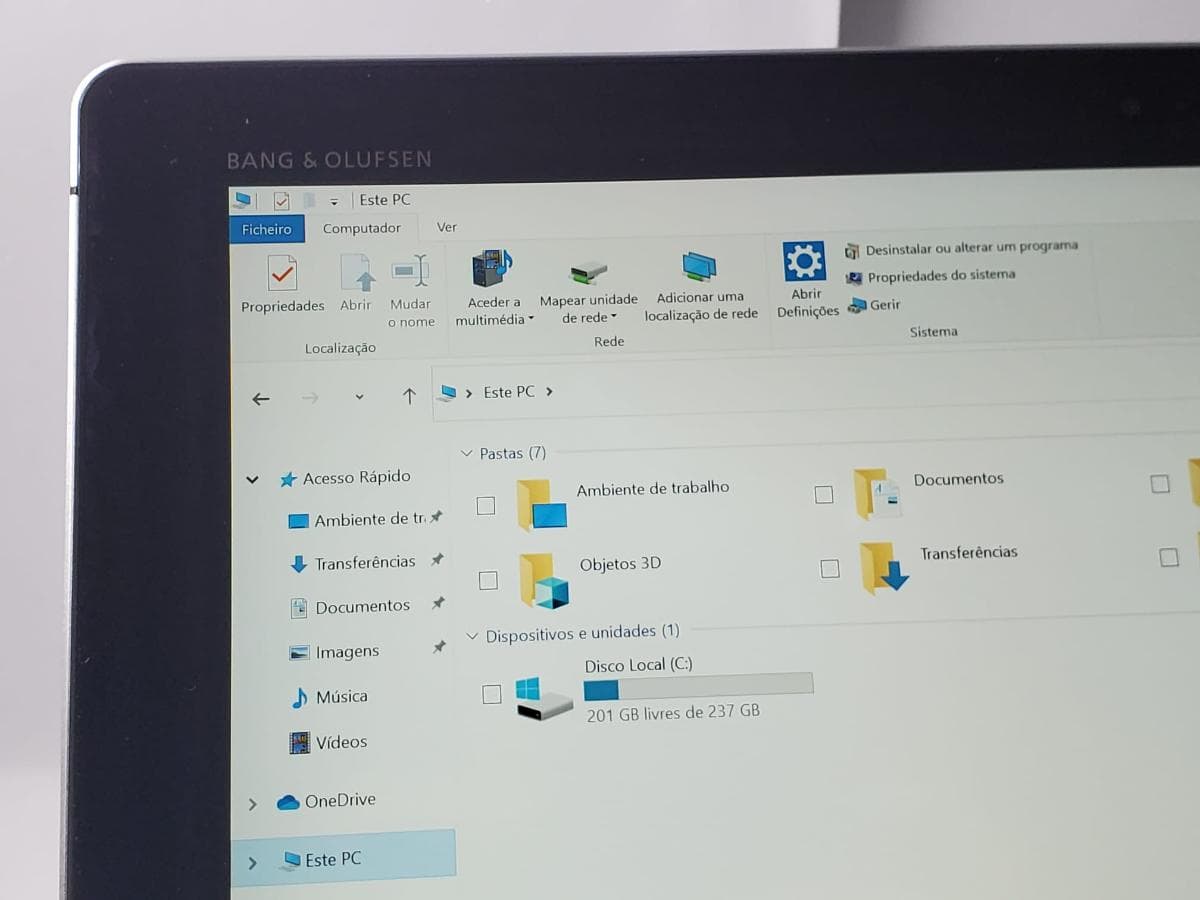Click the Disco Local (C:) drive icon
This screenshot has width=1200, height=900.
tap(543, 698)
